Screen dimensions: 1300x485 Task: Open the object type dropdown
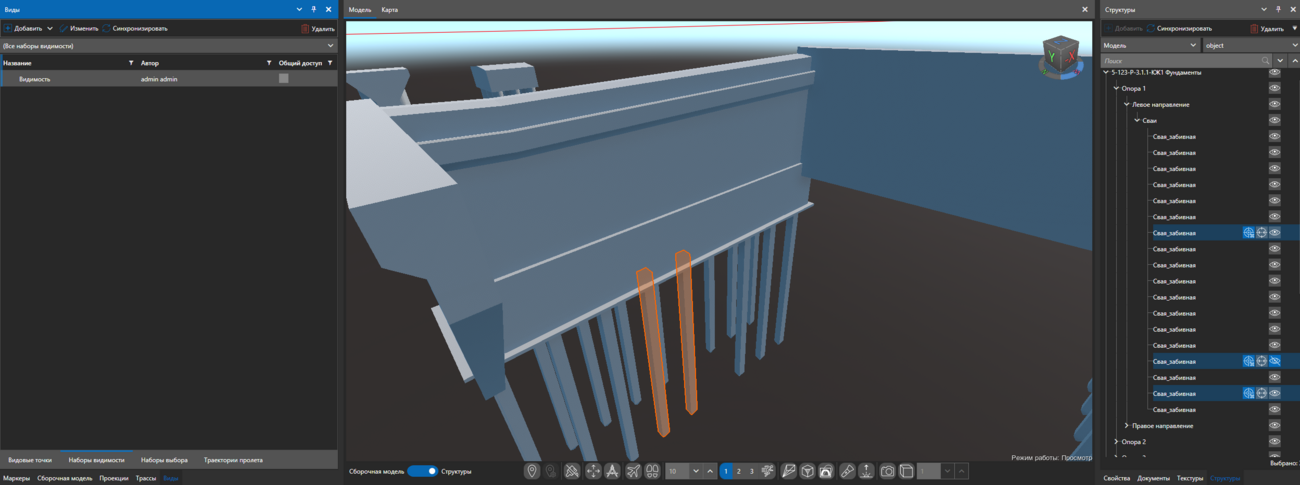[x=1250, y=45]
